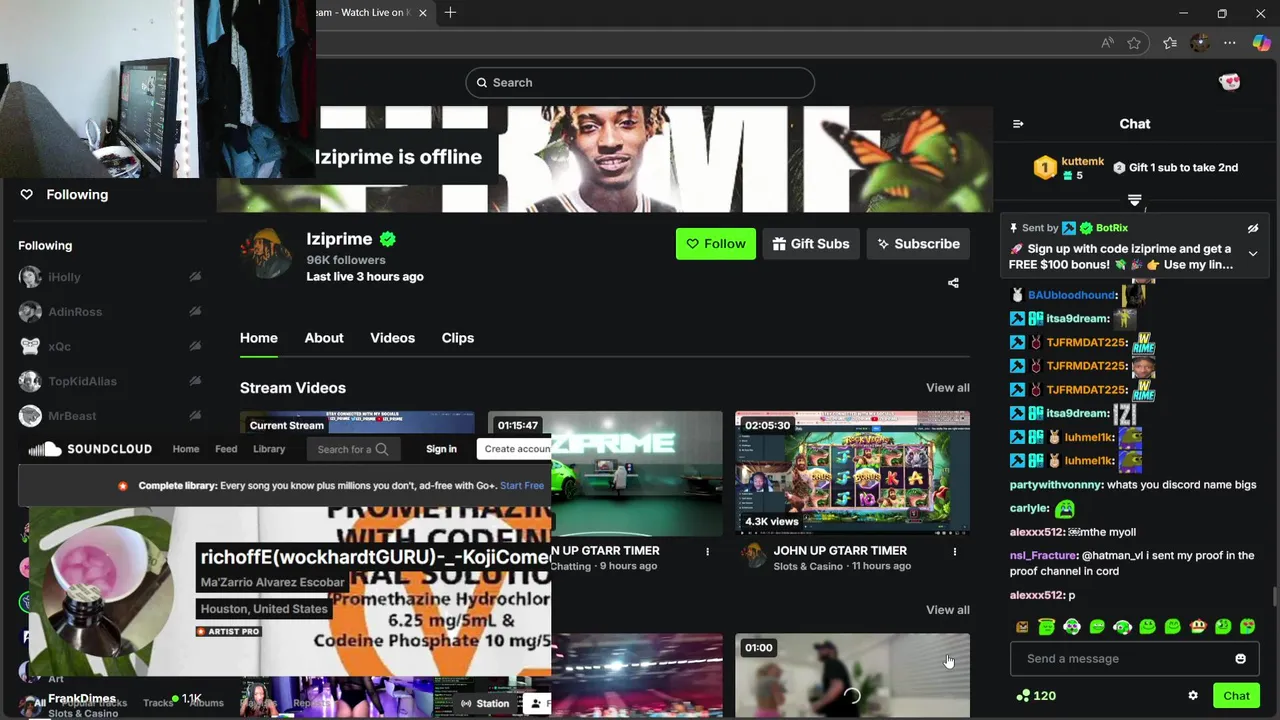
Task: Open xQc channel from Following list
Action: (59, 347)
